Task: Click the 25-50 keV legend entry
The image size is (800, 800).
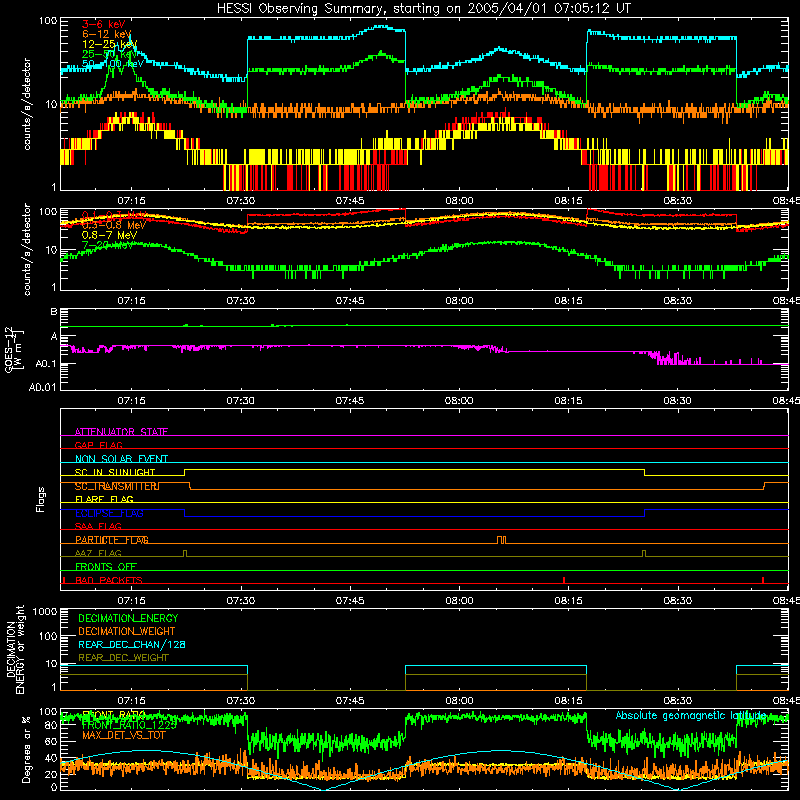Action: click(109, 54)
